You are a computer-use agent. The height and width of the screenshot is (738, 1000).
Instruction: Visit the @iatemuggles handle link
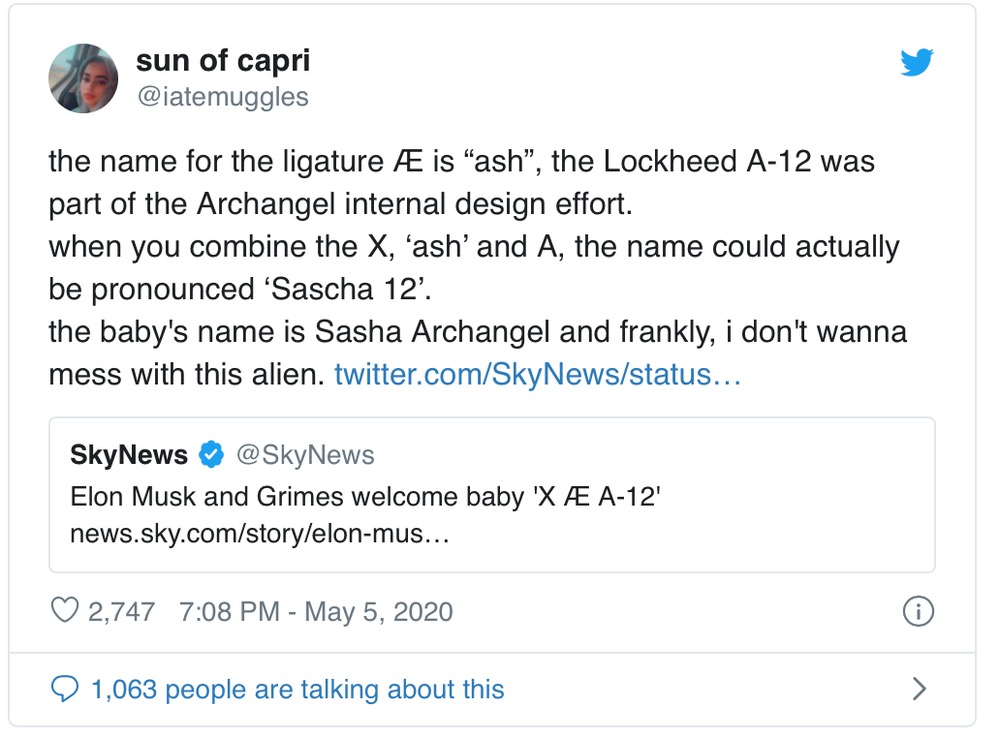[x=222, y=96]
